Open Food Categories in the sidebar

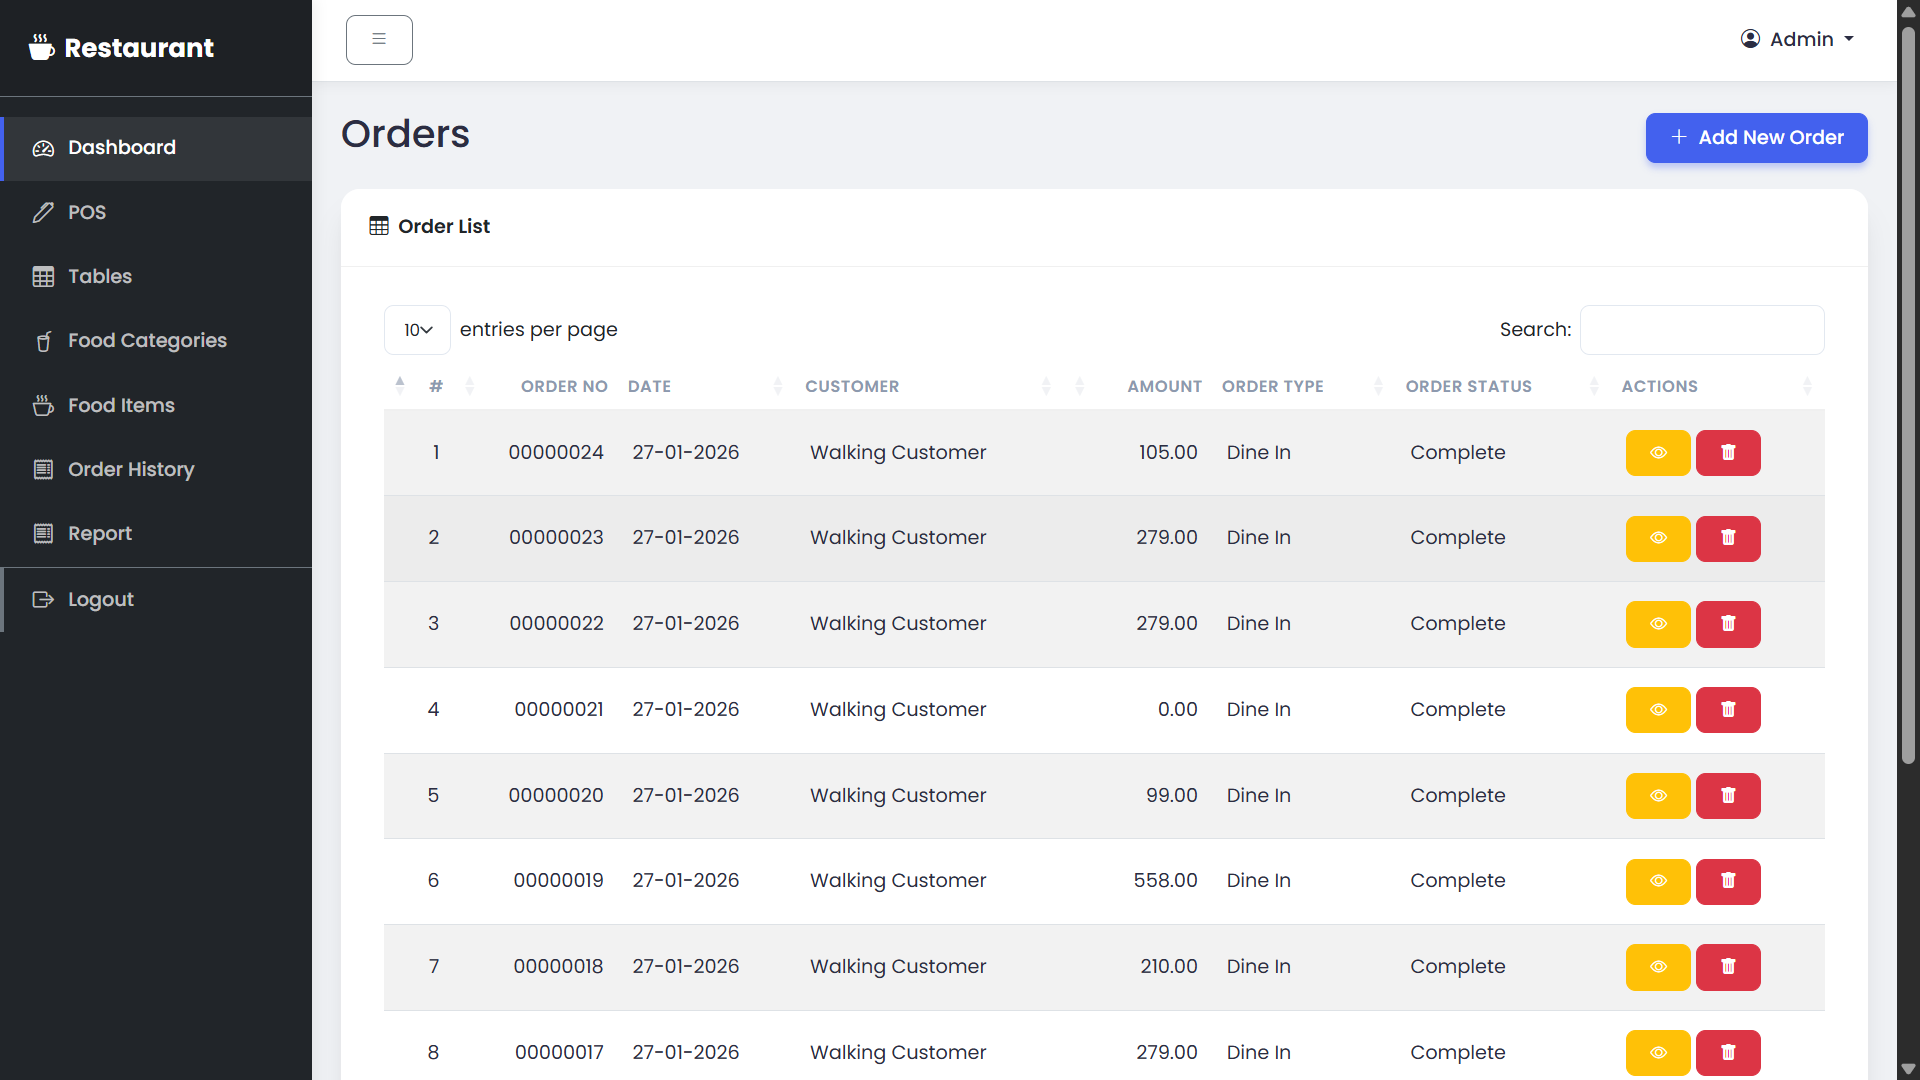click(x=158, y=341)
